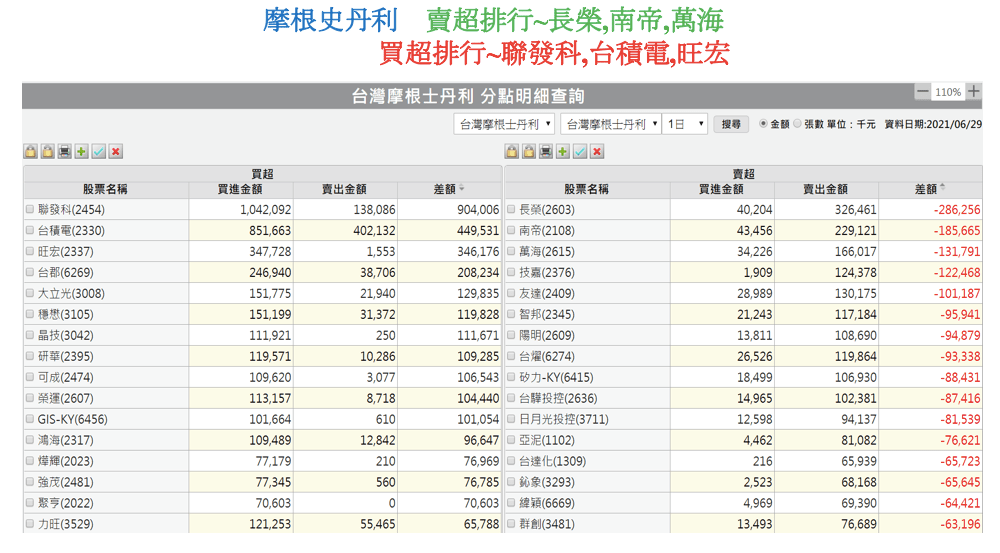Select the 張數 radio button
This screenshot has height=553, width=1000.
(x=797, y=124)
